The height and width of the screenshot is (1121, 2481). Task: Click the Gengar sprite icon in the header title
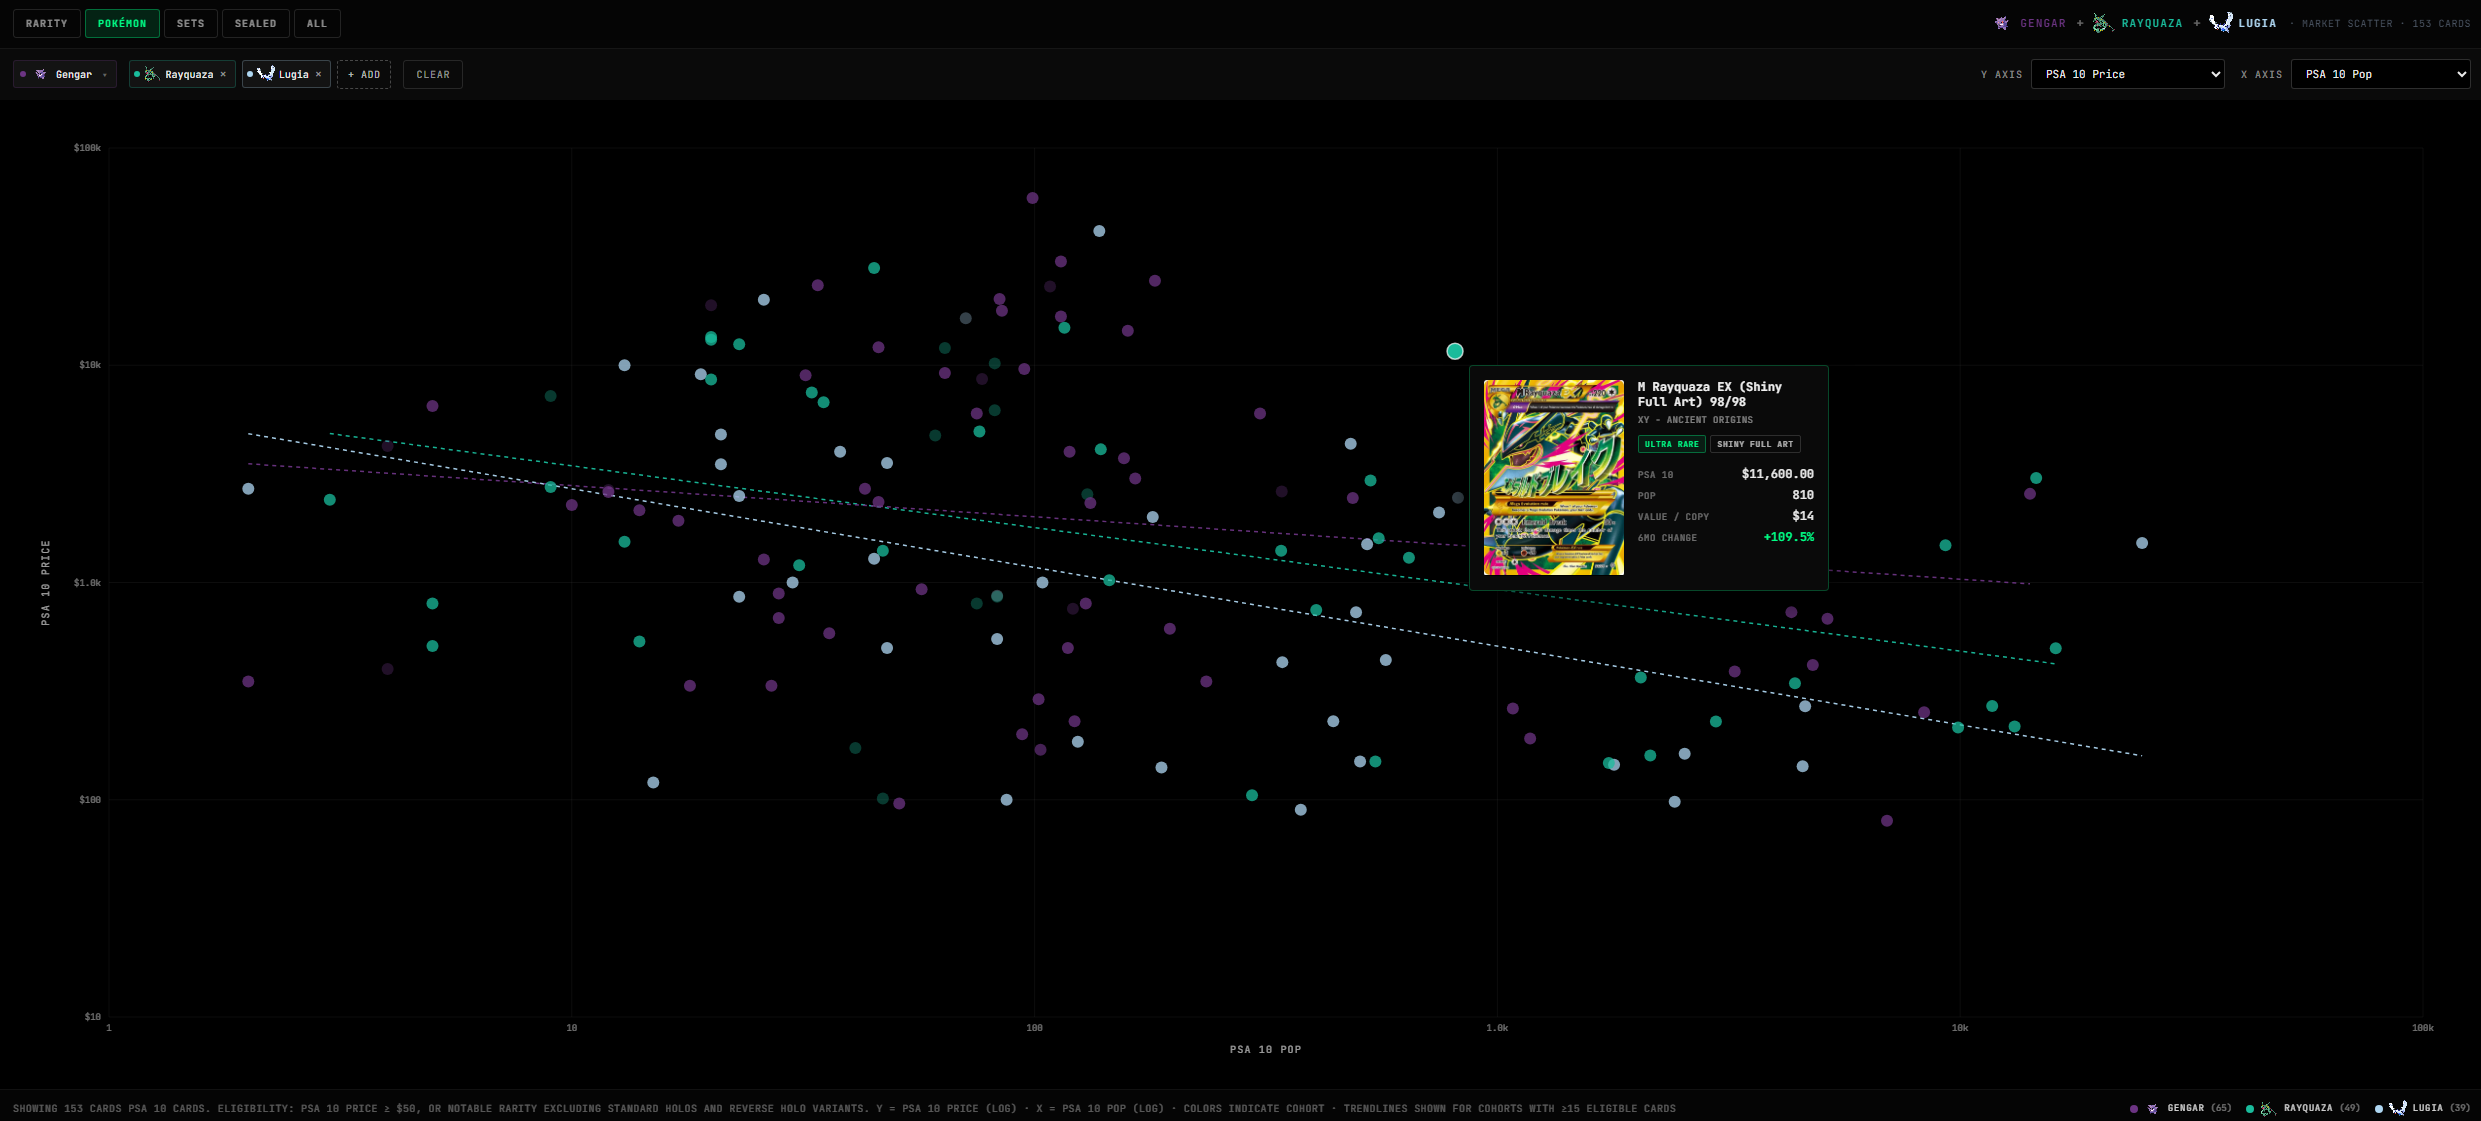click(2001, 23)
